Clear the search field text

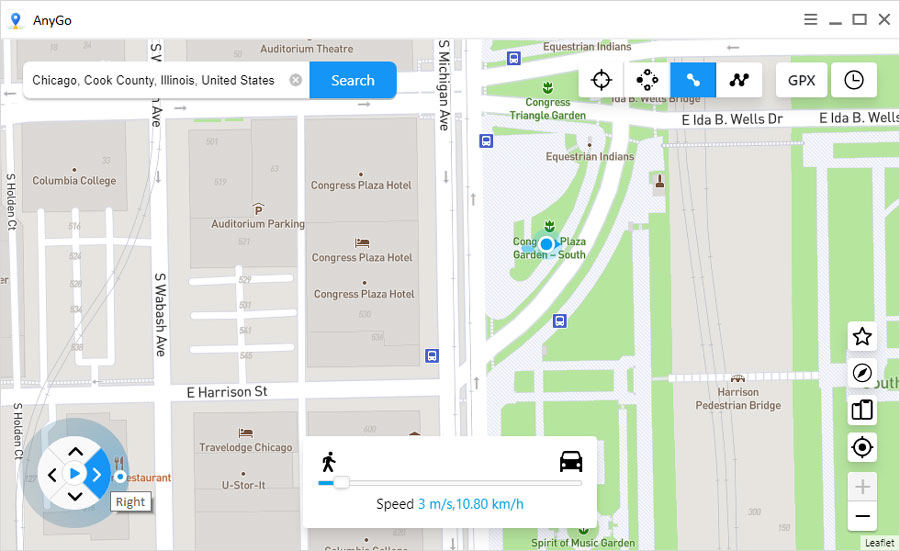[296, 80]
